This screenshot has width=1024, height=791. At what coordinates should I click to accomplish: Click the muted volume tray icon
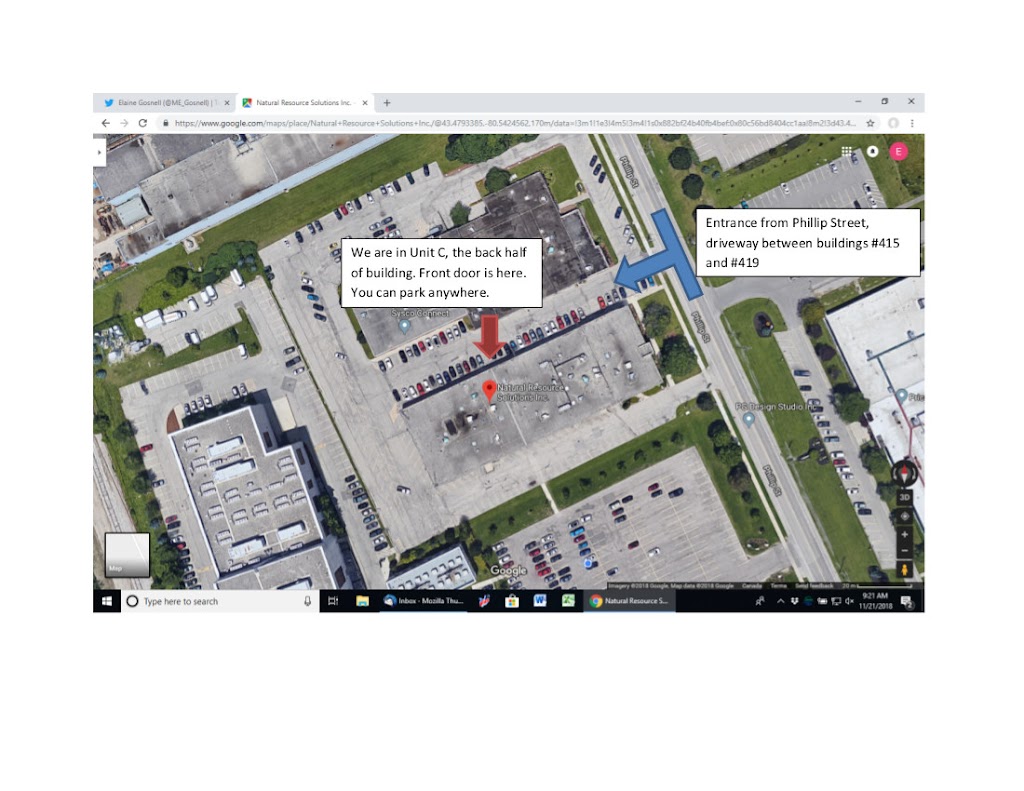(x=849, y=601)
